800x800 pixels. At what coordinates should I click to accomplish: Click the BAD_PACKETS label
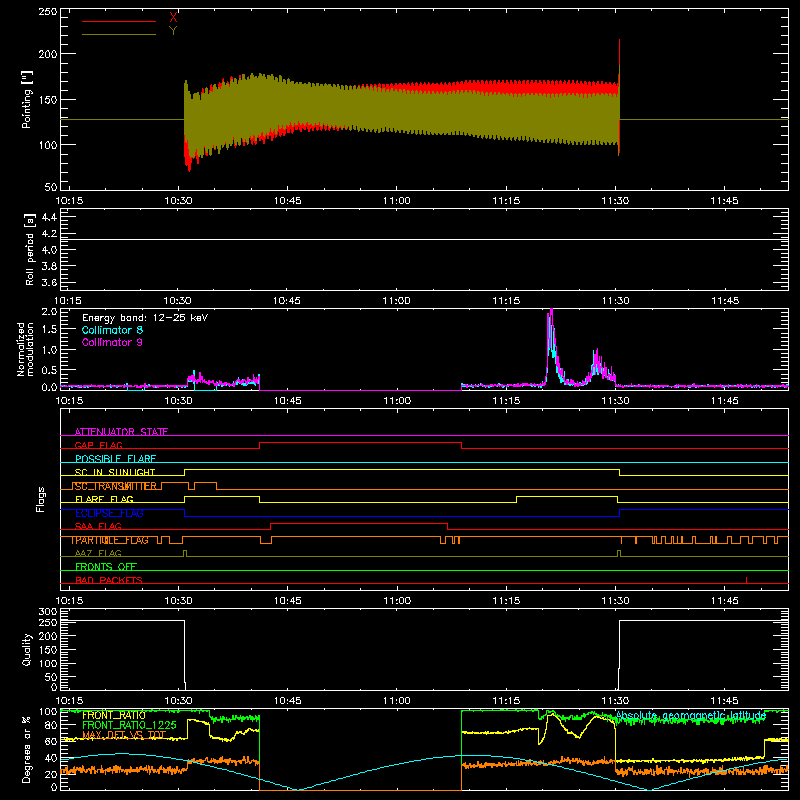click(x=109, y=580)
